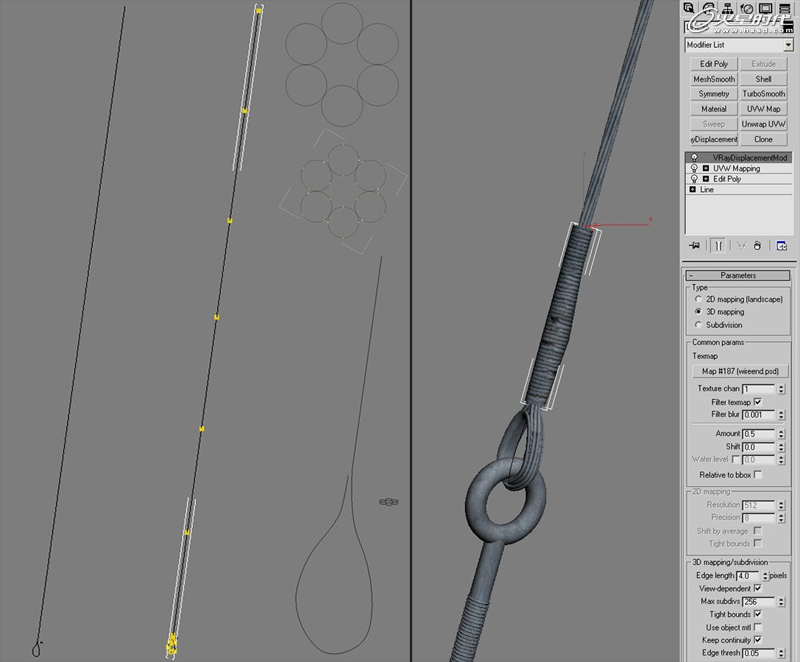
Task: Expand the UVW Mapping modifier entry
Action: (x=707, y=167)
